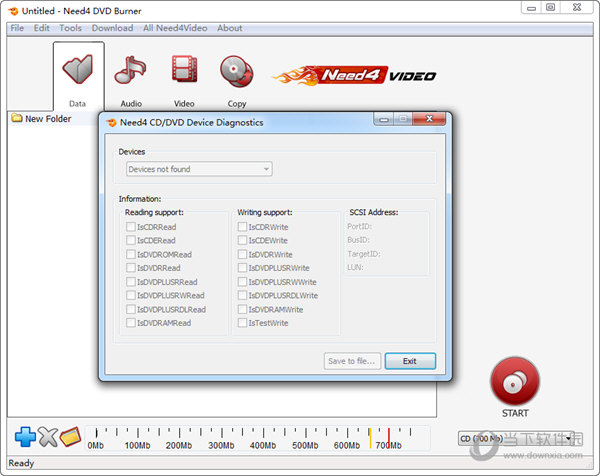Toggle the IsDVDPLUSRRead checkbox
The image size is (600, 476).
click(x=131, y=282)
